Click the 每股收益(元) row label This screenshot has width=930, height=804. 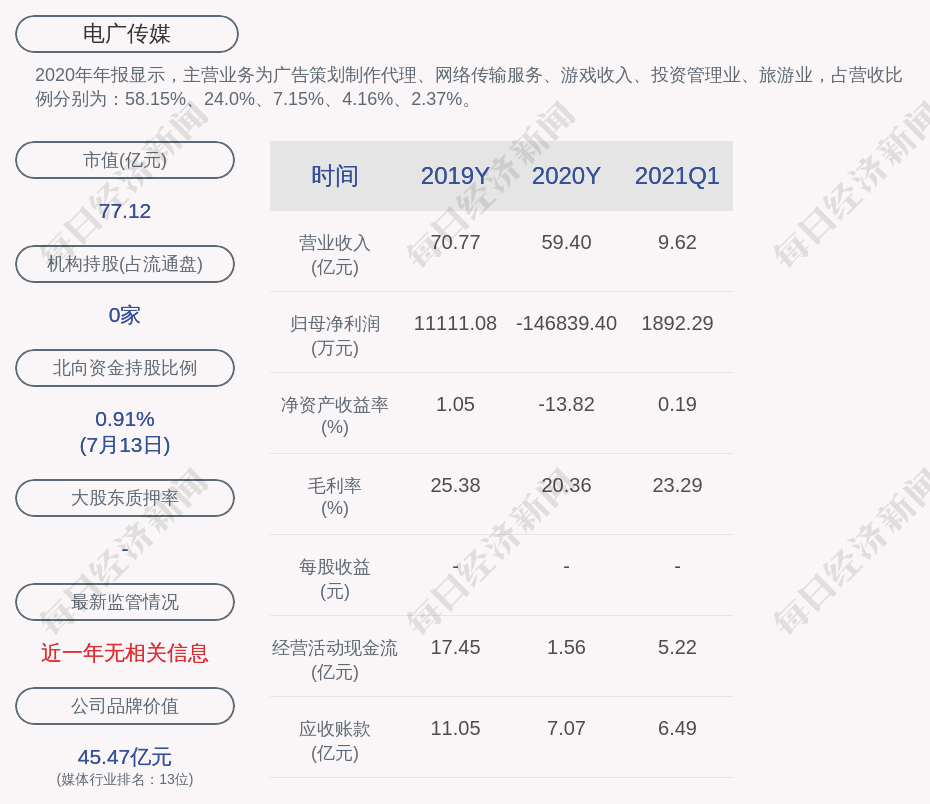[335, 579]
